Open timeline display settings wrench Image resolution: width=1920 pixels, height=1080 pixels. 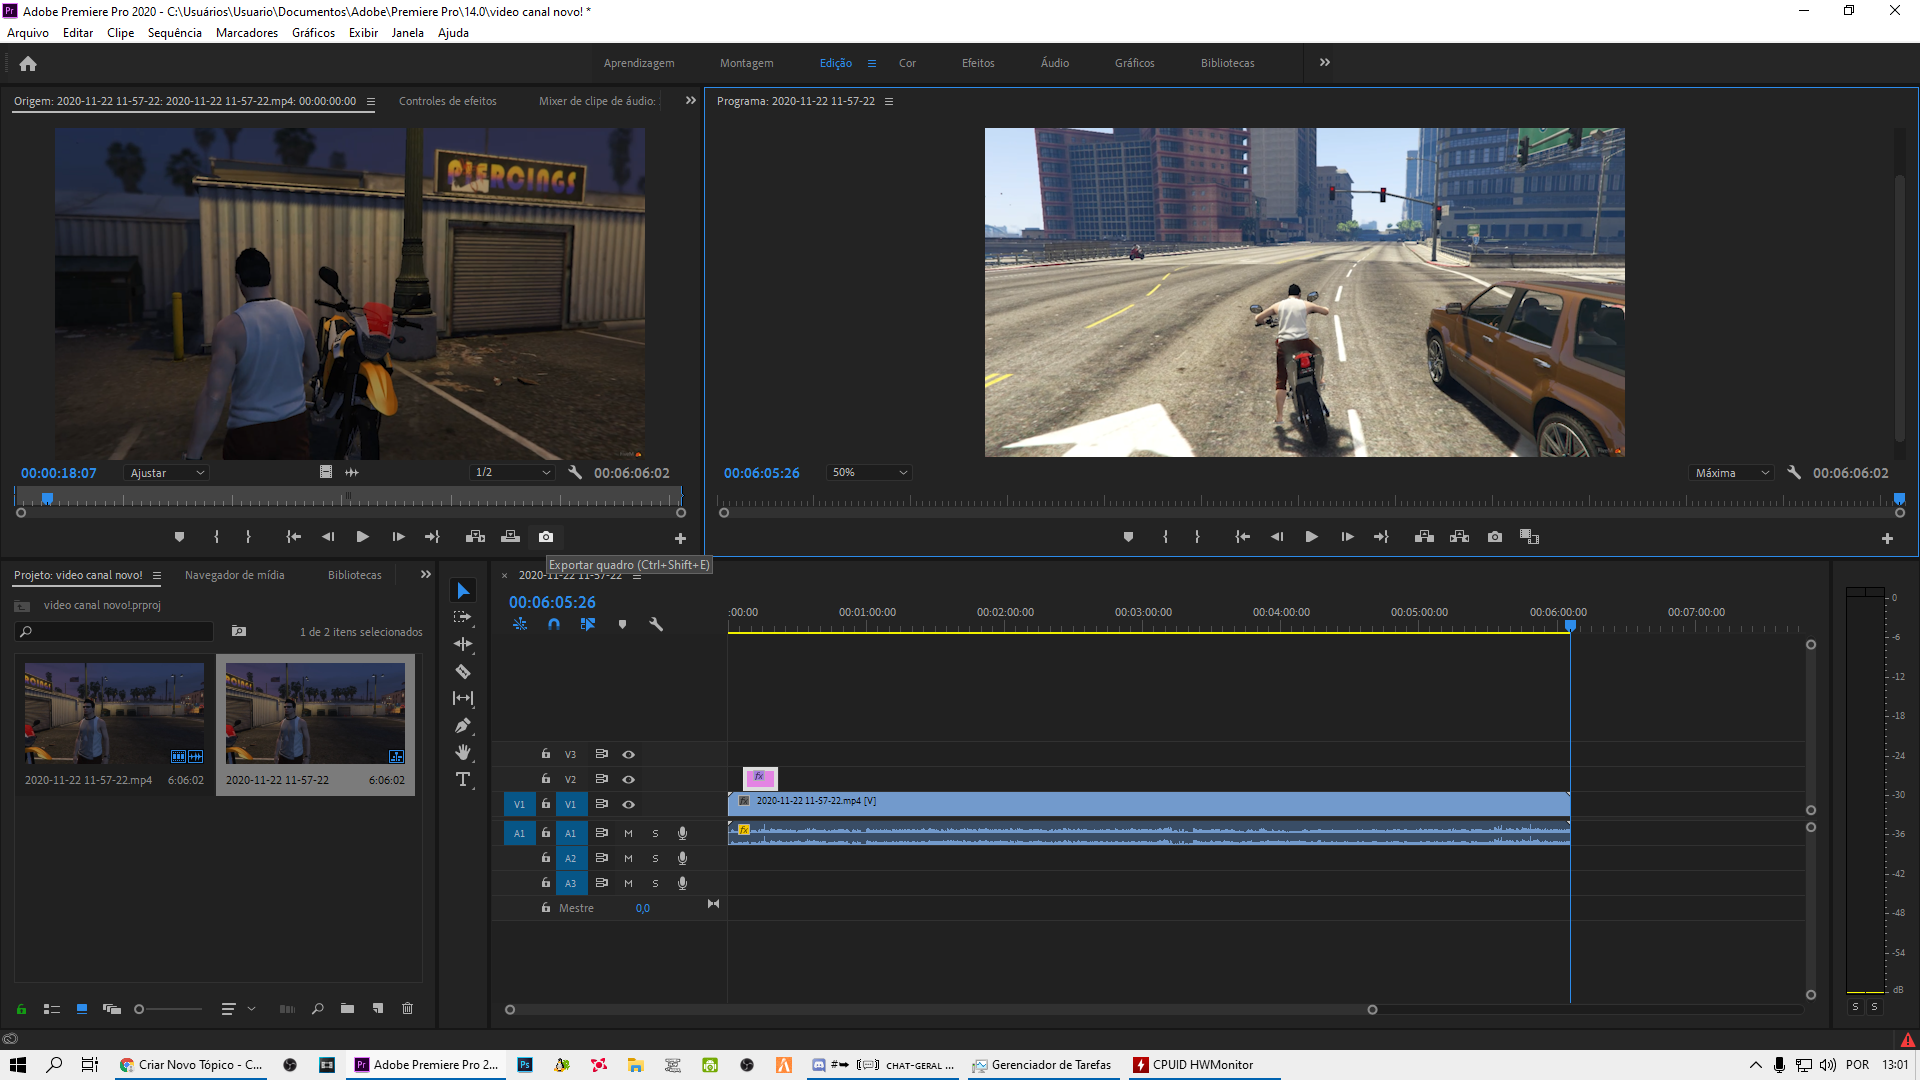coord(656,624)
